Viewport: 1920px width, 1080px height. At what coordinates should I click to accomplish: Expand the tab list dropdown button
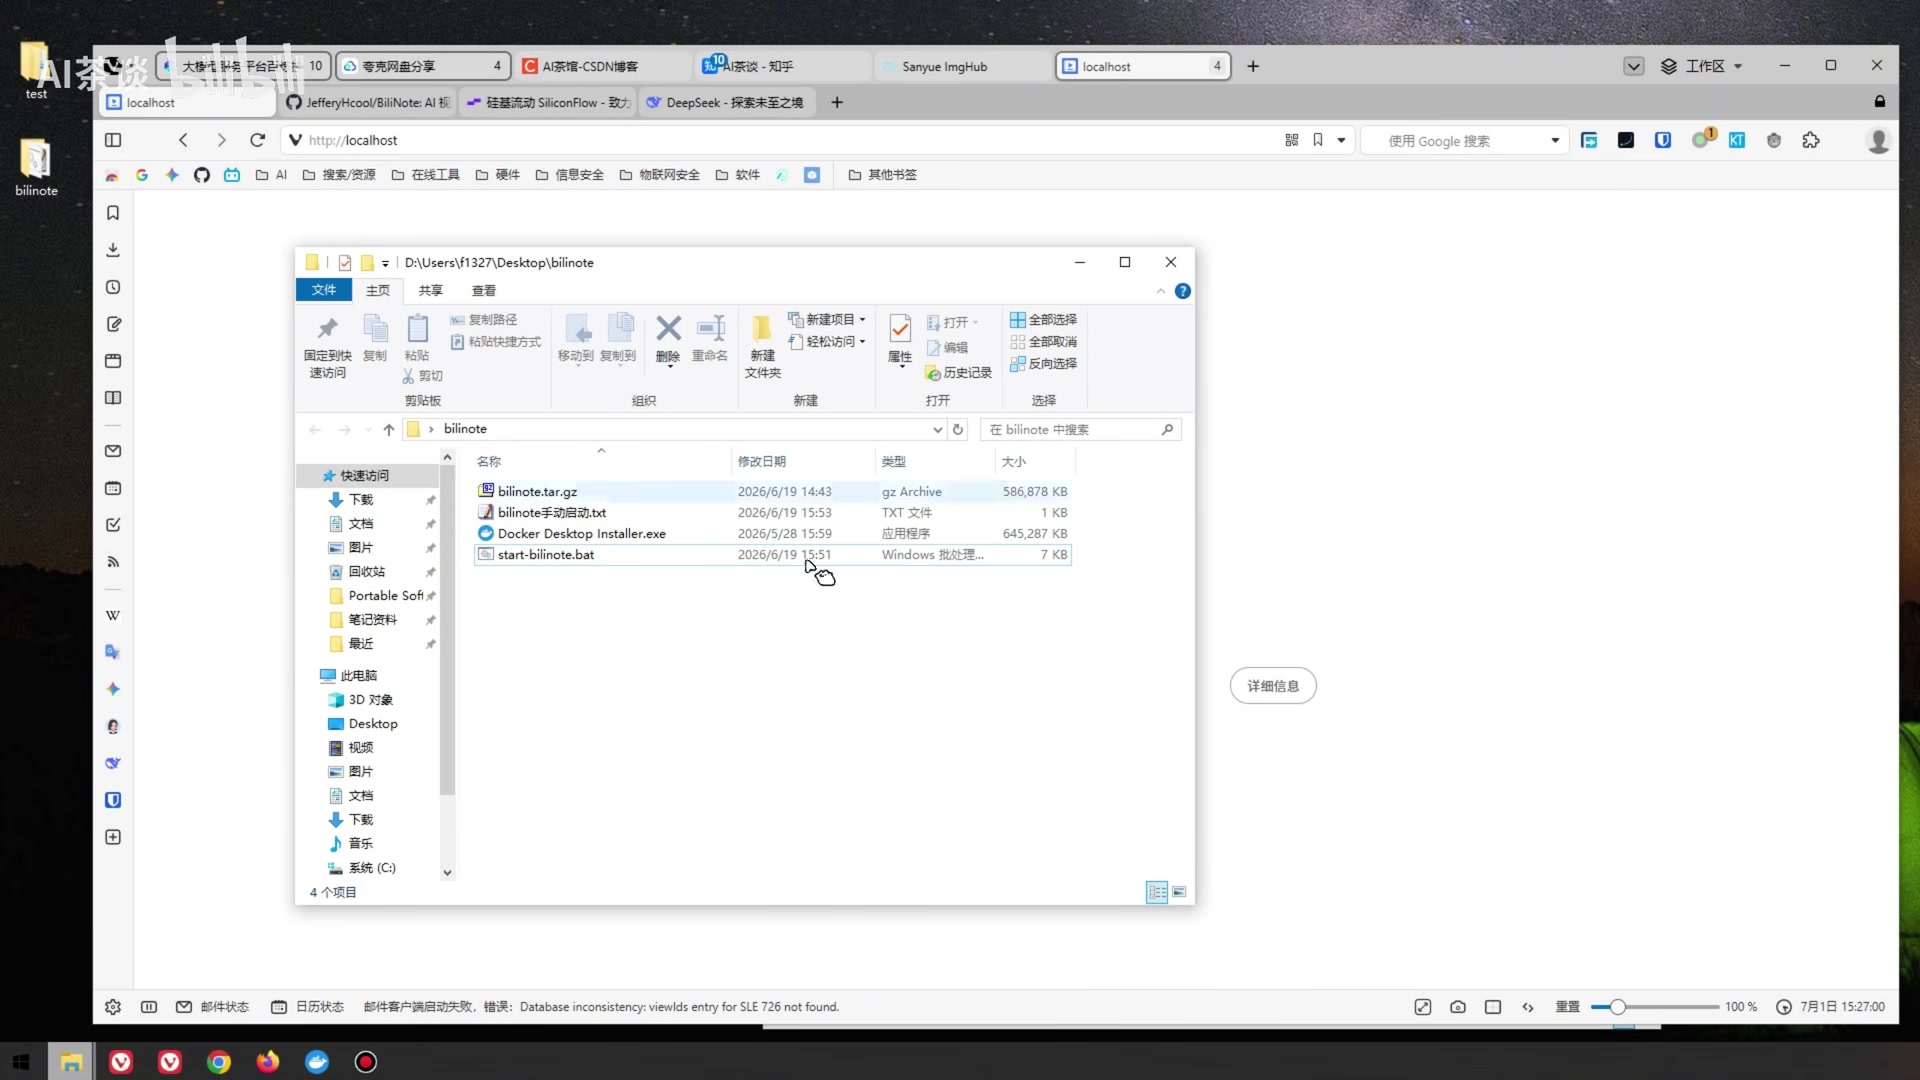(x=1634, y=66)
